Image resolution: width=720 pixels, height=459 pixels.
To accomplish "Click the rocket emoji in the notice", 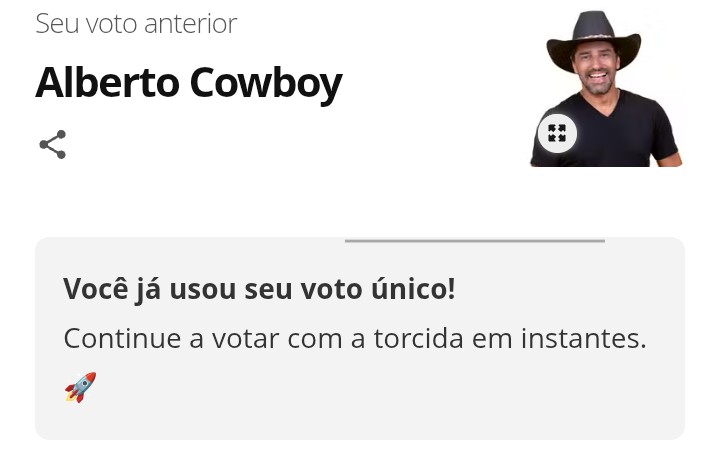I will 81,387.
